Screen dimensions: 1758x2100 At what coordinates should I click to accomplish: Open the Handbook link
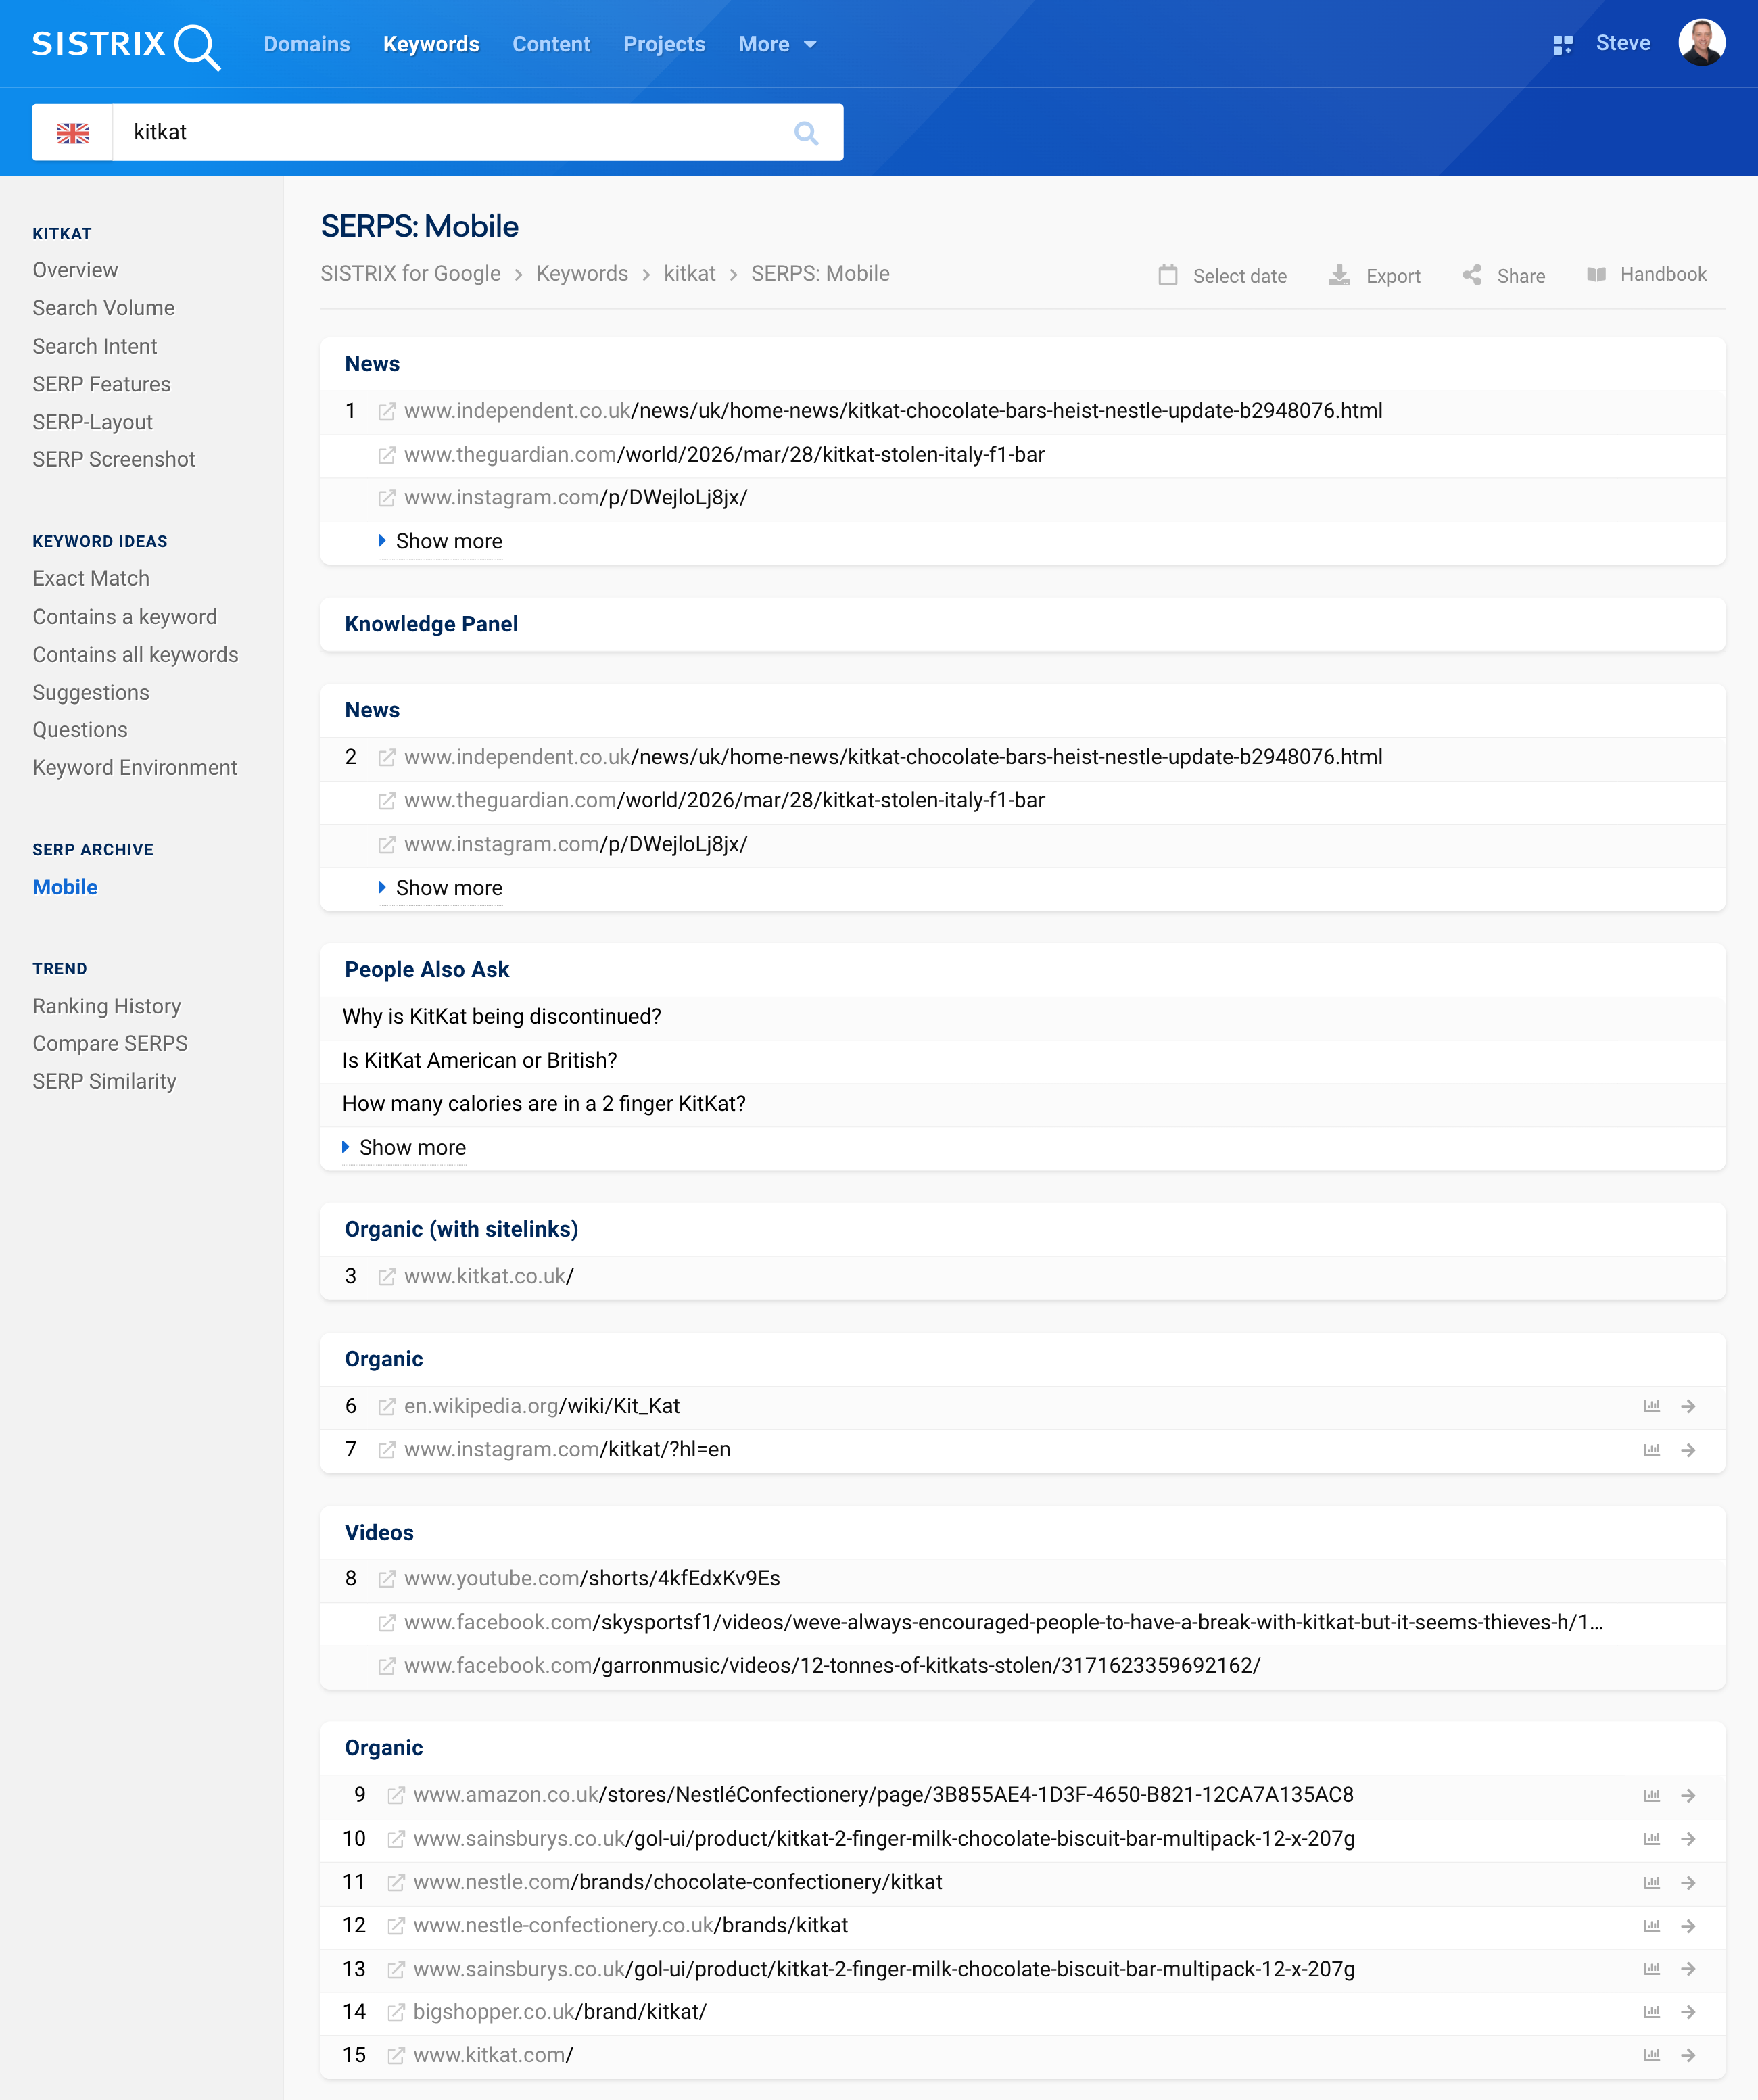tap(1662, 274)
